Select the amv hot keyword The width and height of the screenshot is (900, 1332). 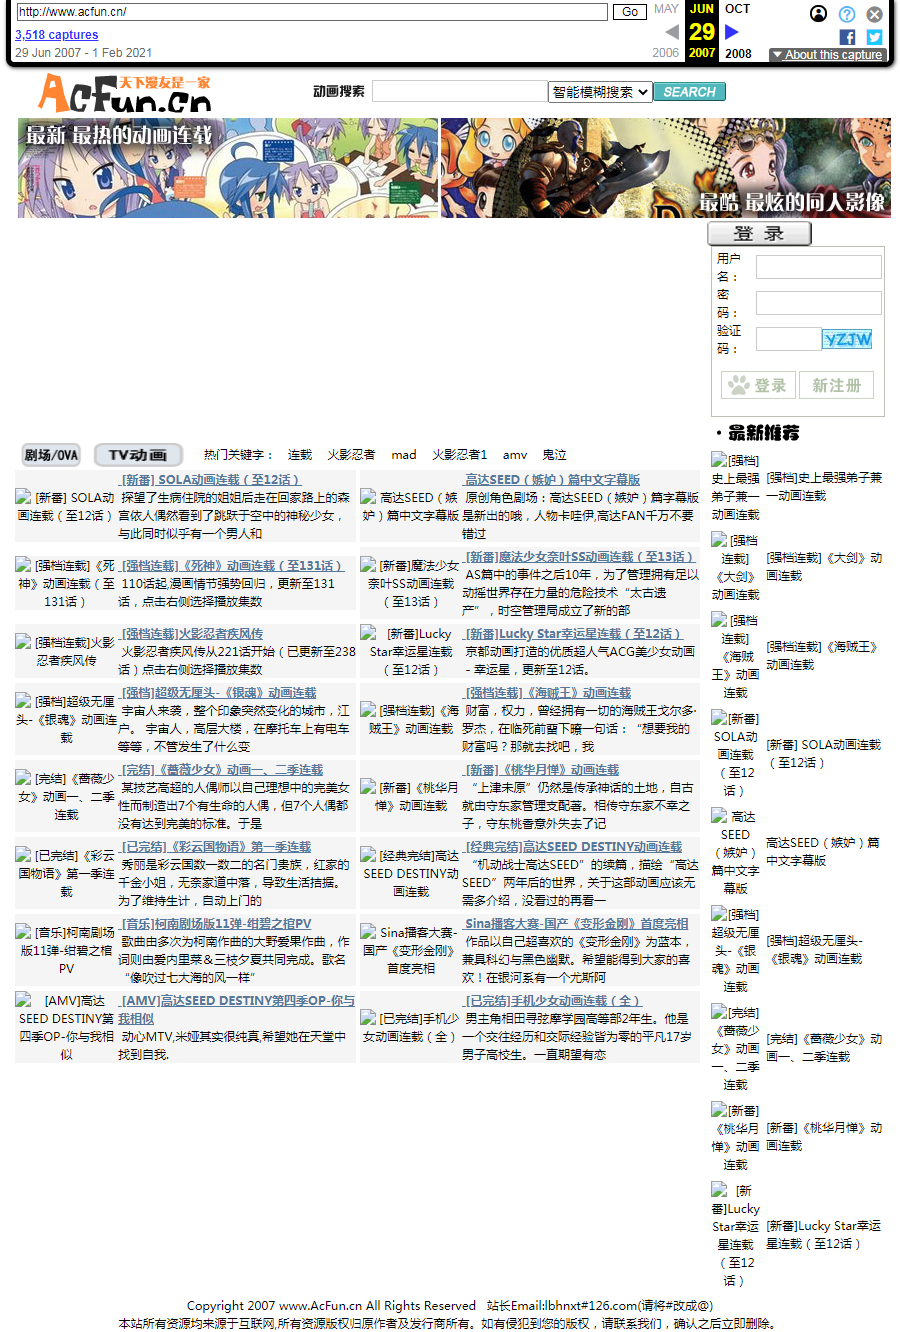click(x=515, y=455)
